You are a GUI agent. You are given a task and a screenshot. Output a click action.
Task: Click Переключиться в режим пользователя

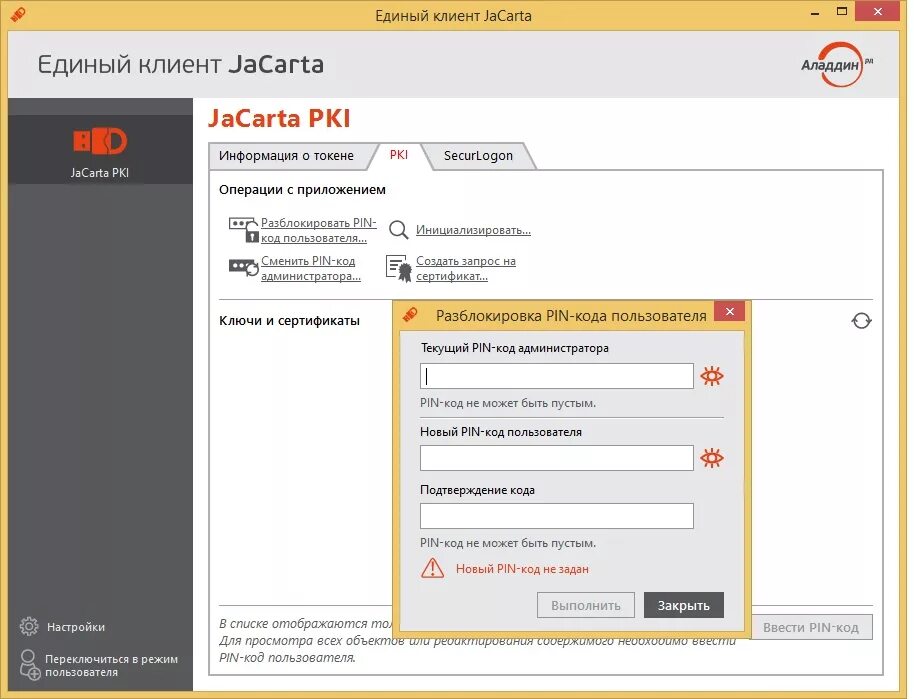111,665
